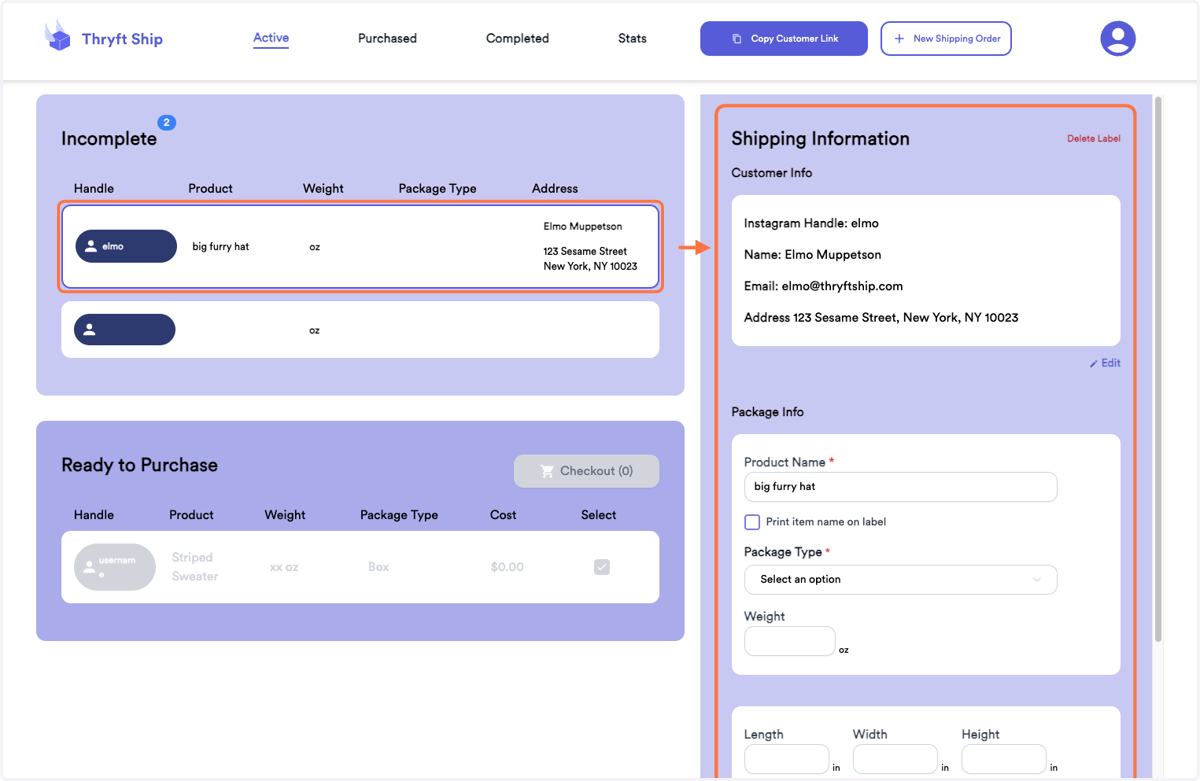Click the Incomplete section heading
Screen dimensions: 1200x781
(109, 139)
